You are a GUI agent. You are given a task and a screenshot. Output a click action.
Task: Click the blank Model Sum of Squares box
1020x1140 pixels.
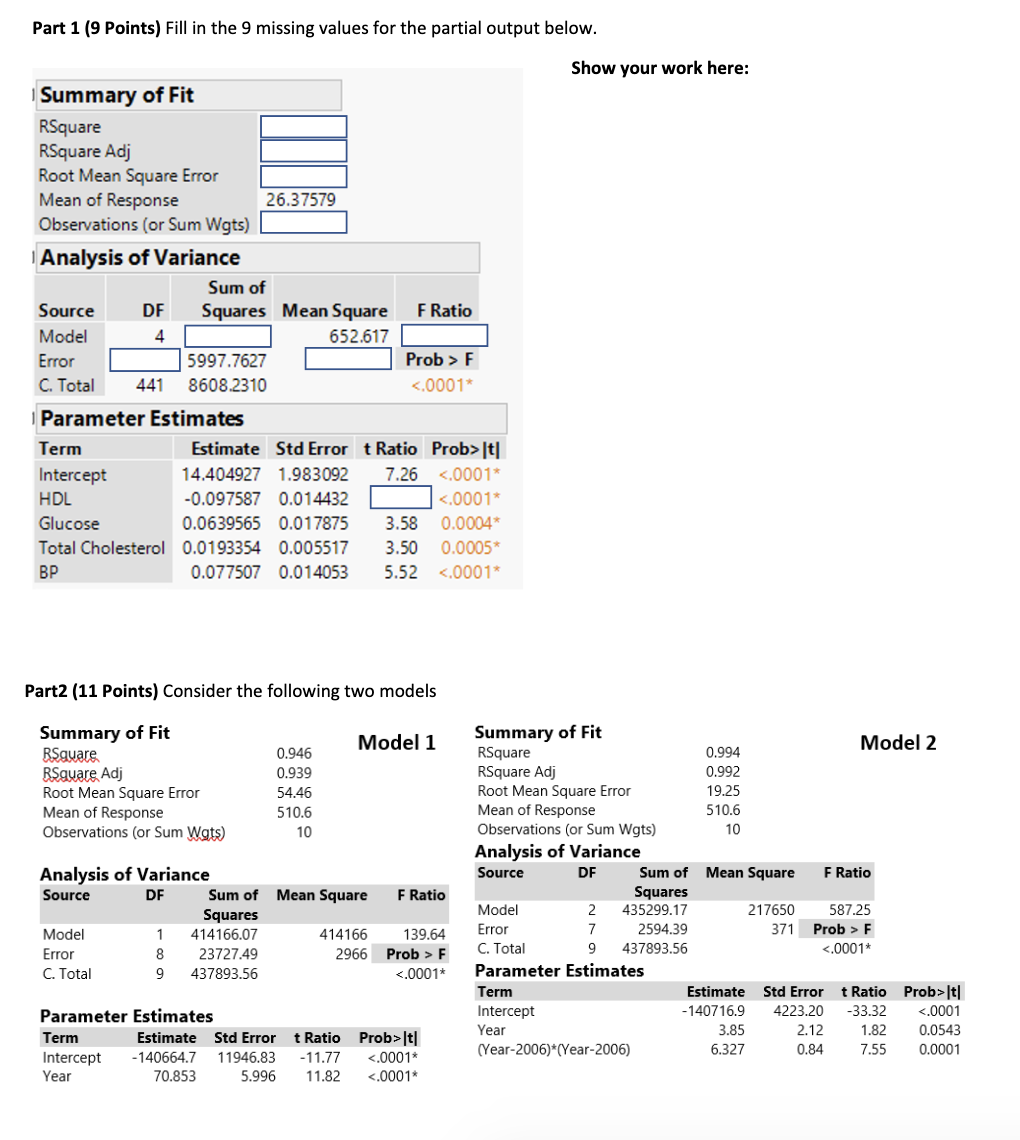point(228,337)
